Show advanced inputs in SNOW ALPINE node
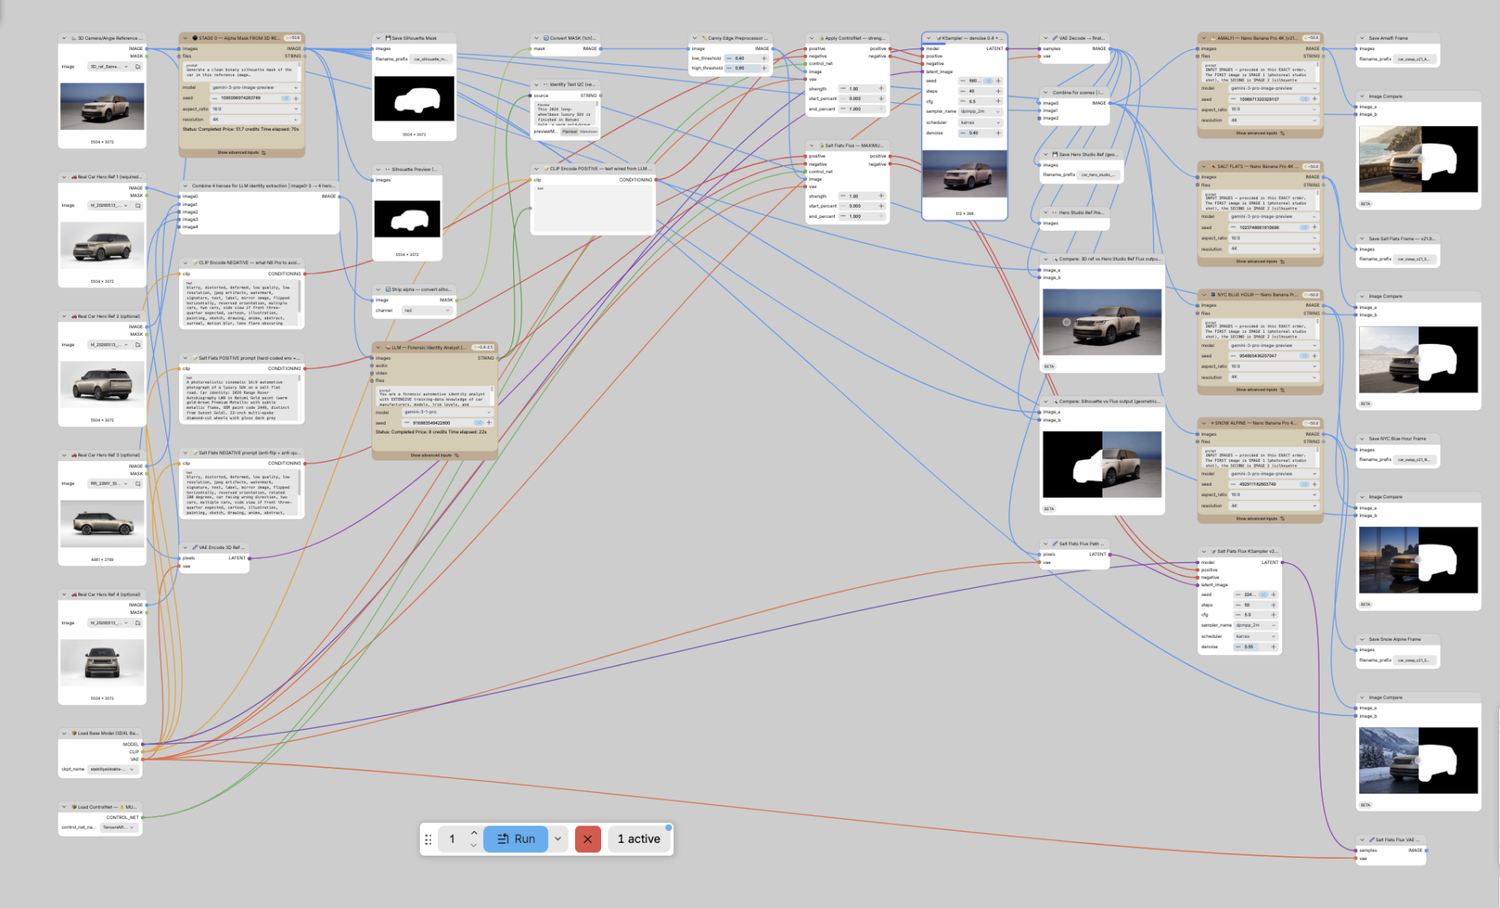 (1260, 518)
